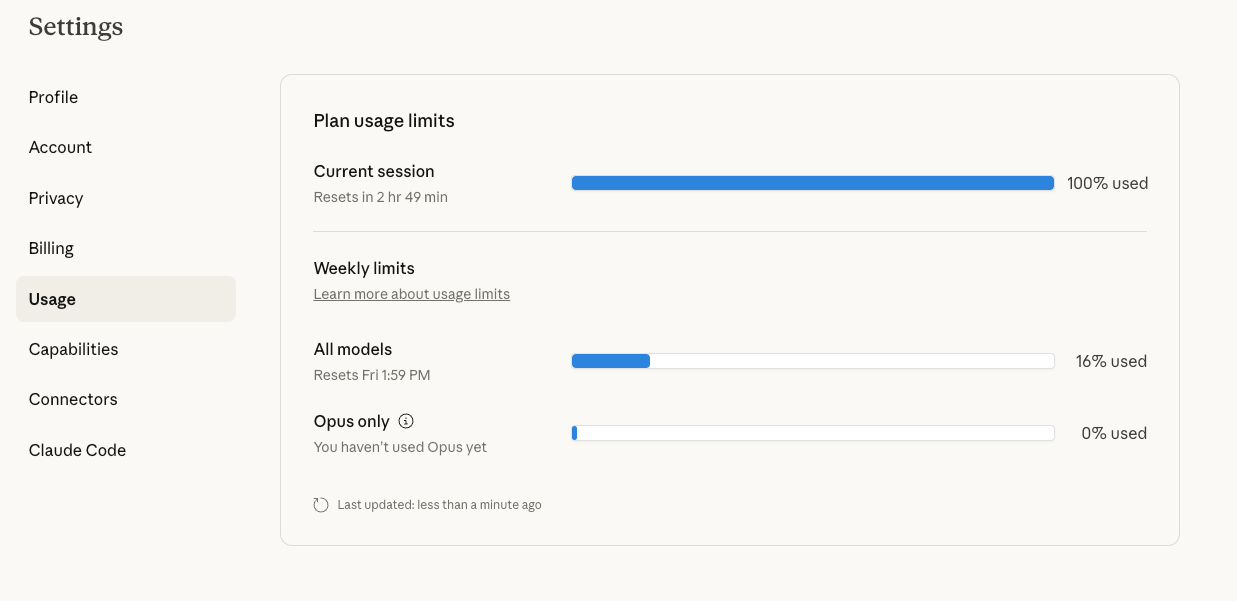Click the 0% used label
Screen dimensions: 1237x601
click(x=1114, y=433)
